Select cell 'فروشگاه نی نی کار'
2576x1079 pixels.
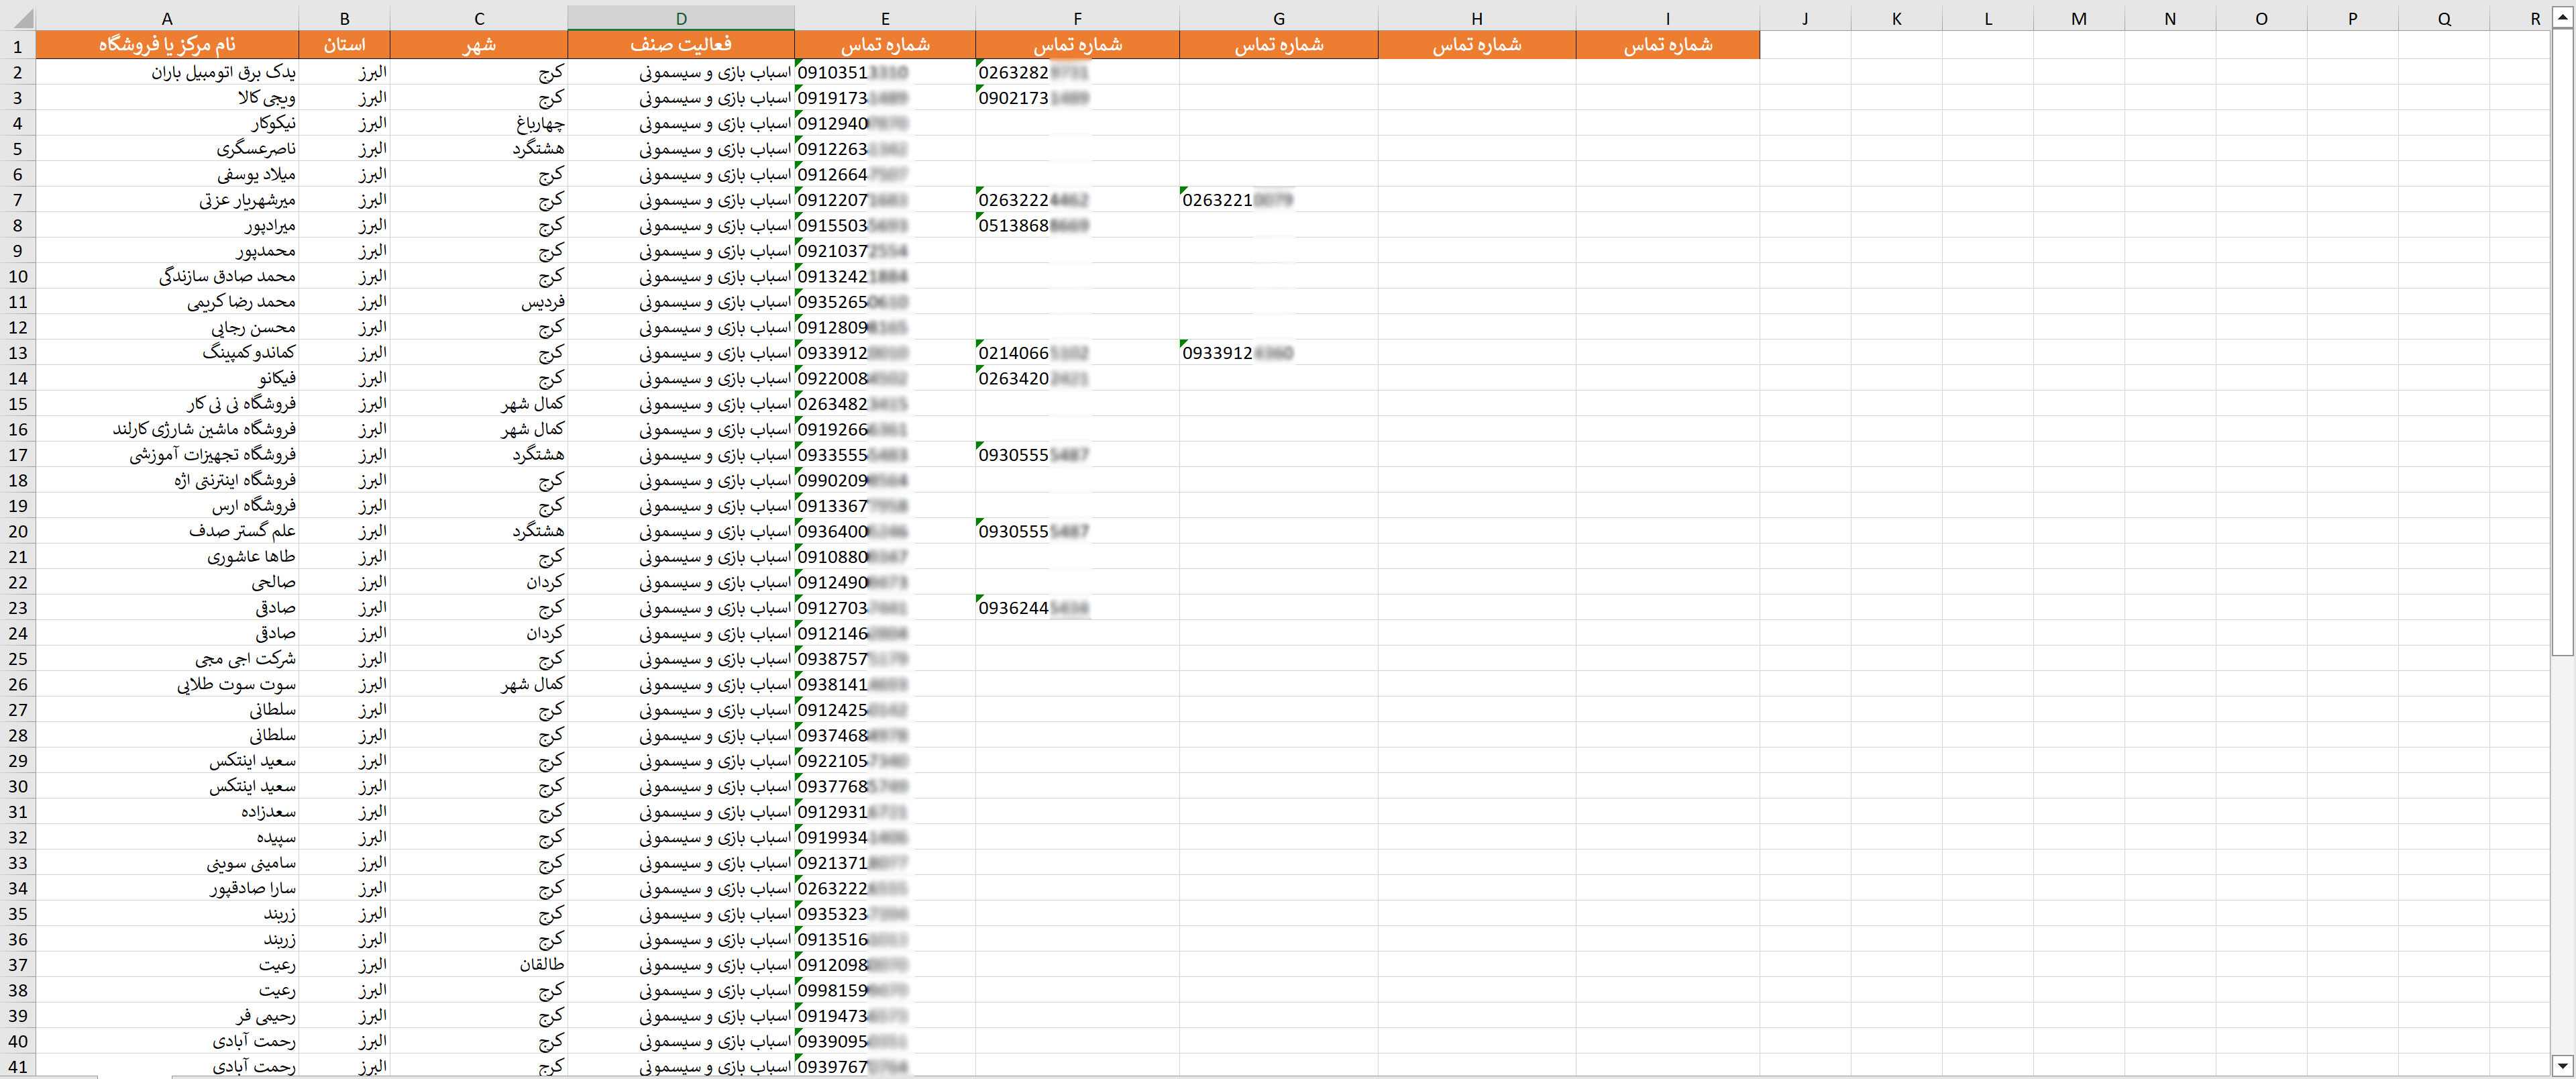click(x=167, y=404)
